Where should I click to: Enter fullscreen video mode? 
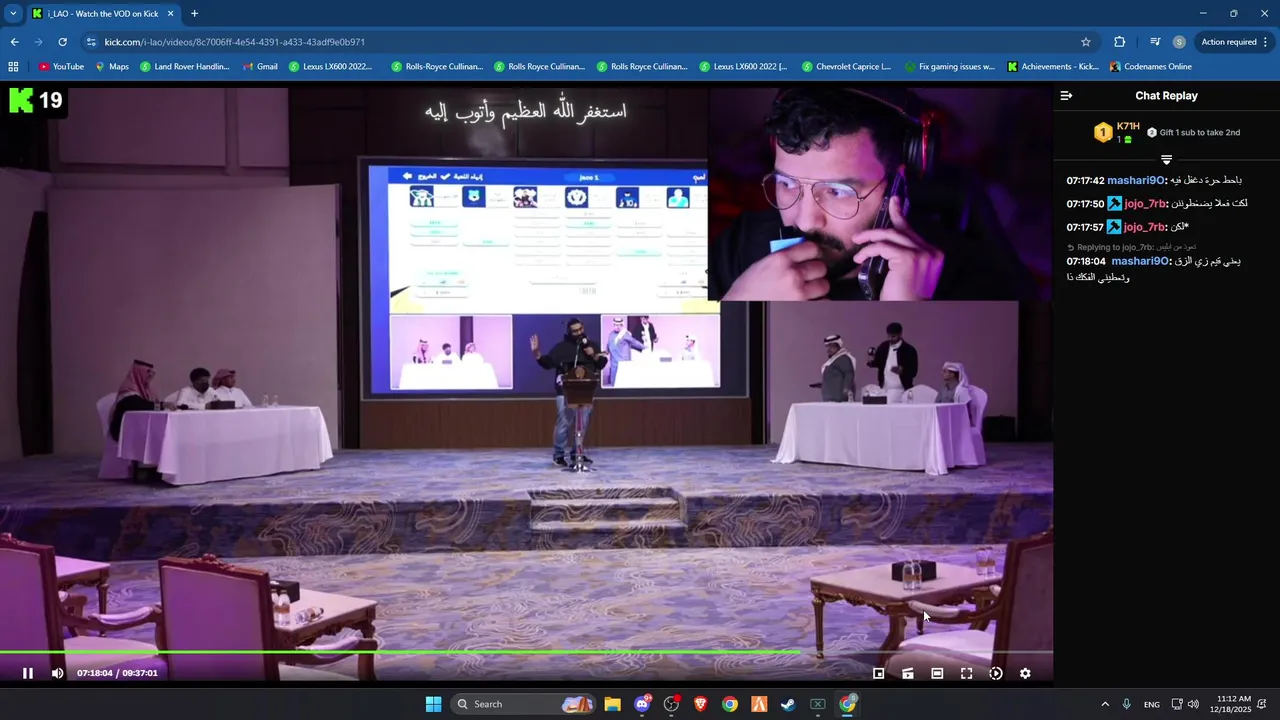coord(966,673)
